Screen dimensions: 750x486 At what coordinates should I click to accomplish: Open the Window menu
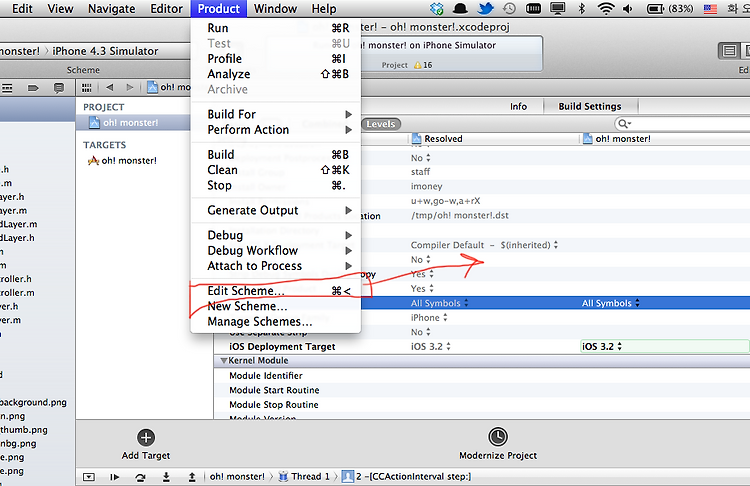click(x=275, y=9)
